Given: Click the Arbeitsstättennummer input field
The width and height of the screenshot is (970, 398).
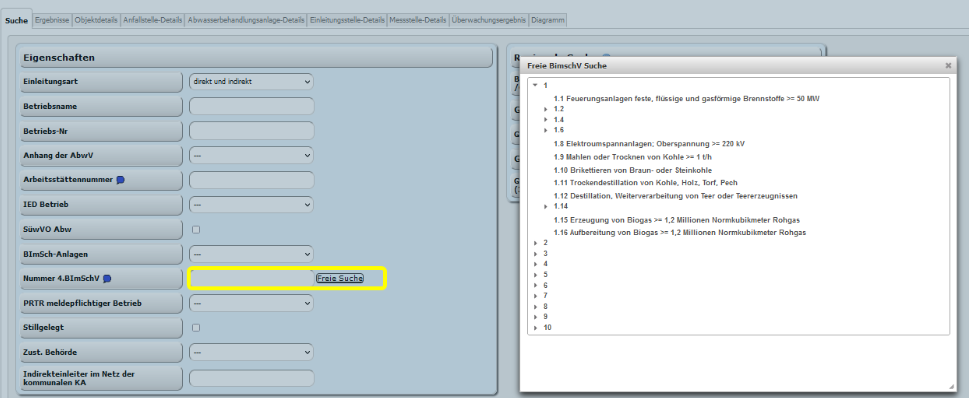Looking at the screenshot, I should point(251,180).
